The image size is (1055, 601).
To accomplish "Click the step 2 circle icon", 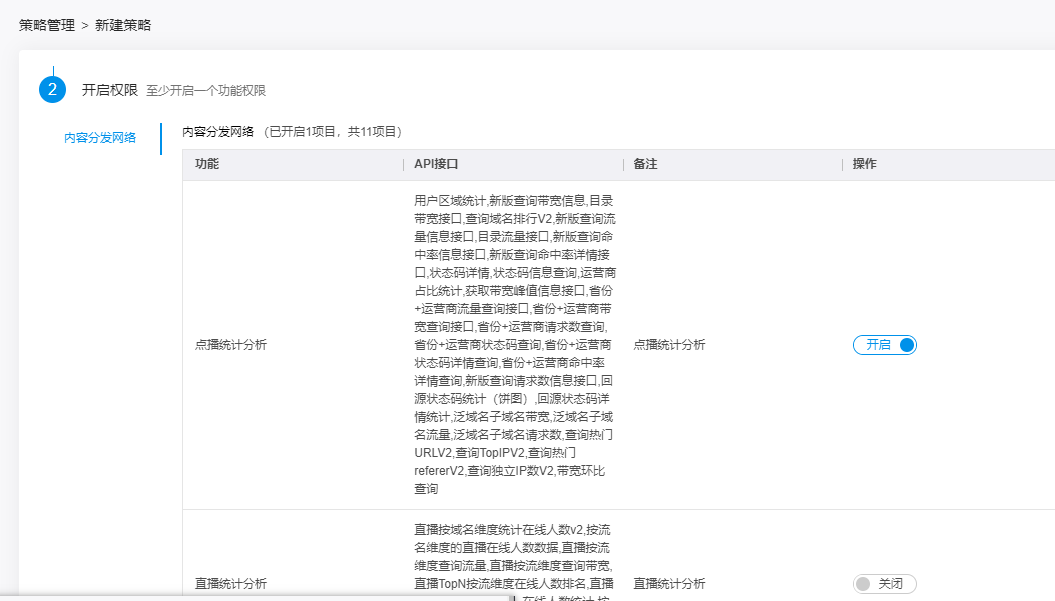I will (53, 90).
